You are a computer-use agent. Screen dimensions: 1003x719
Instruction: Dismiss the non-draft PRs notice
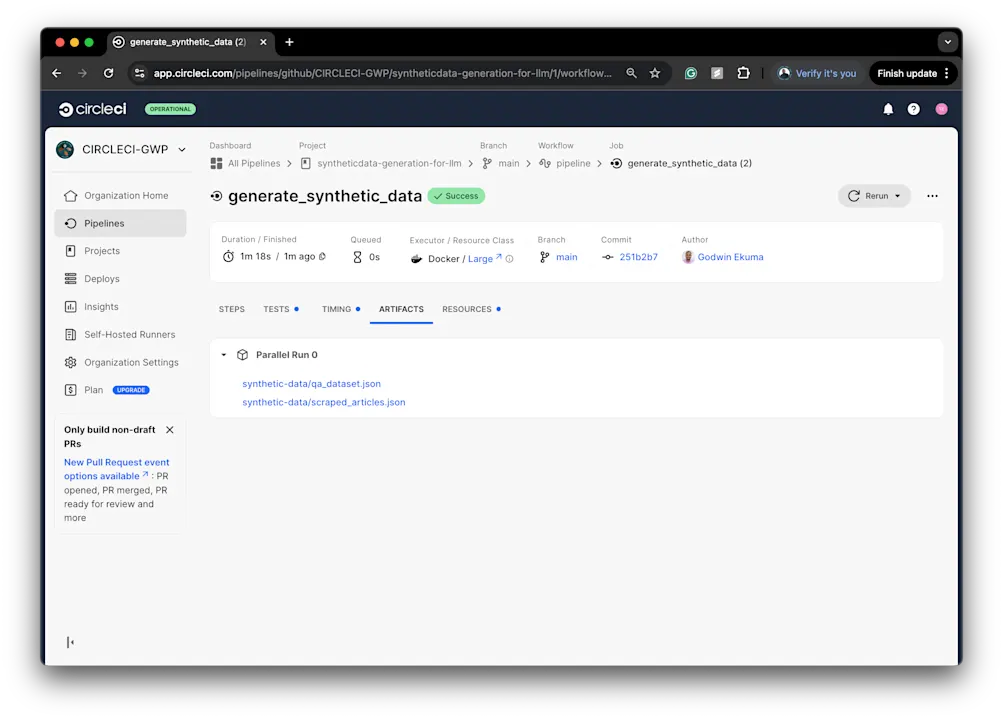click(x=169, y=428)
